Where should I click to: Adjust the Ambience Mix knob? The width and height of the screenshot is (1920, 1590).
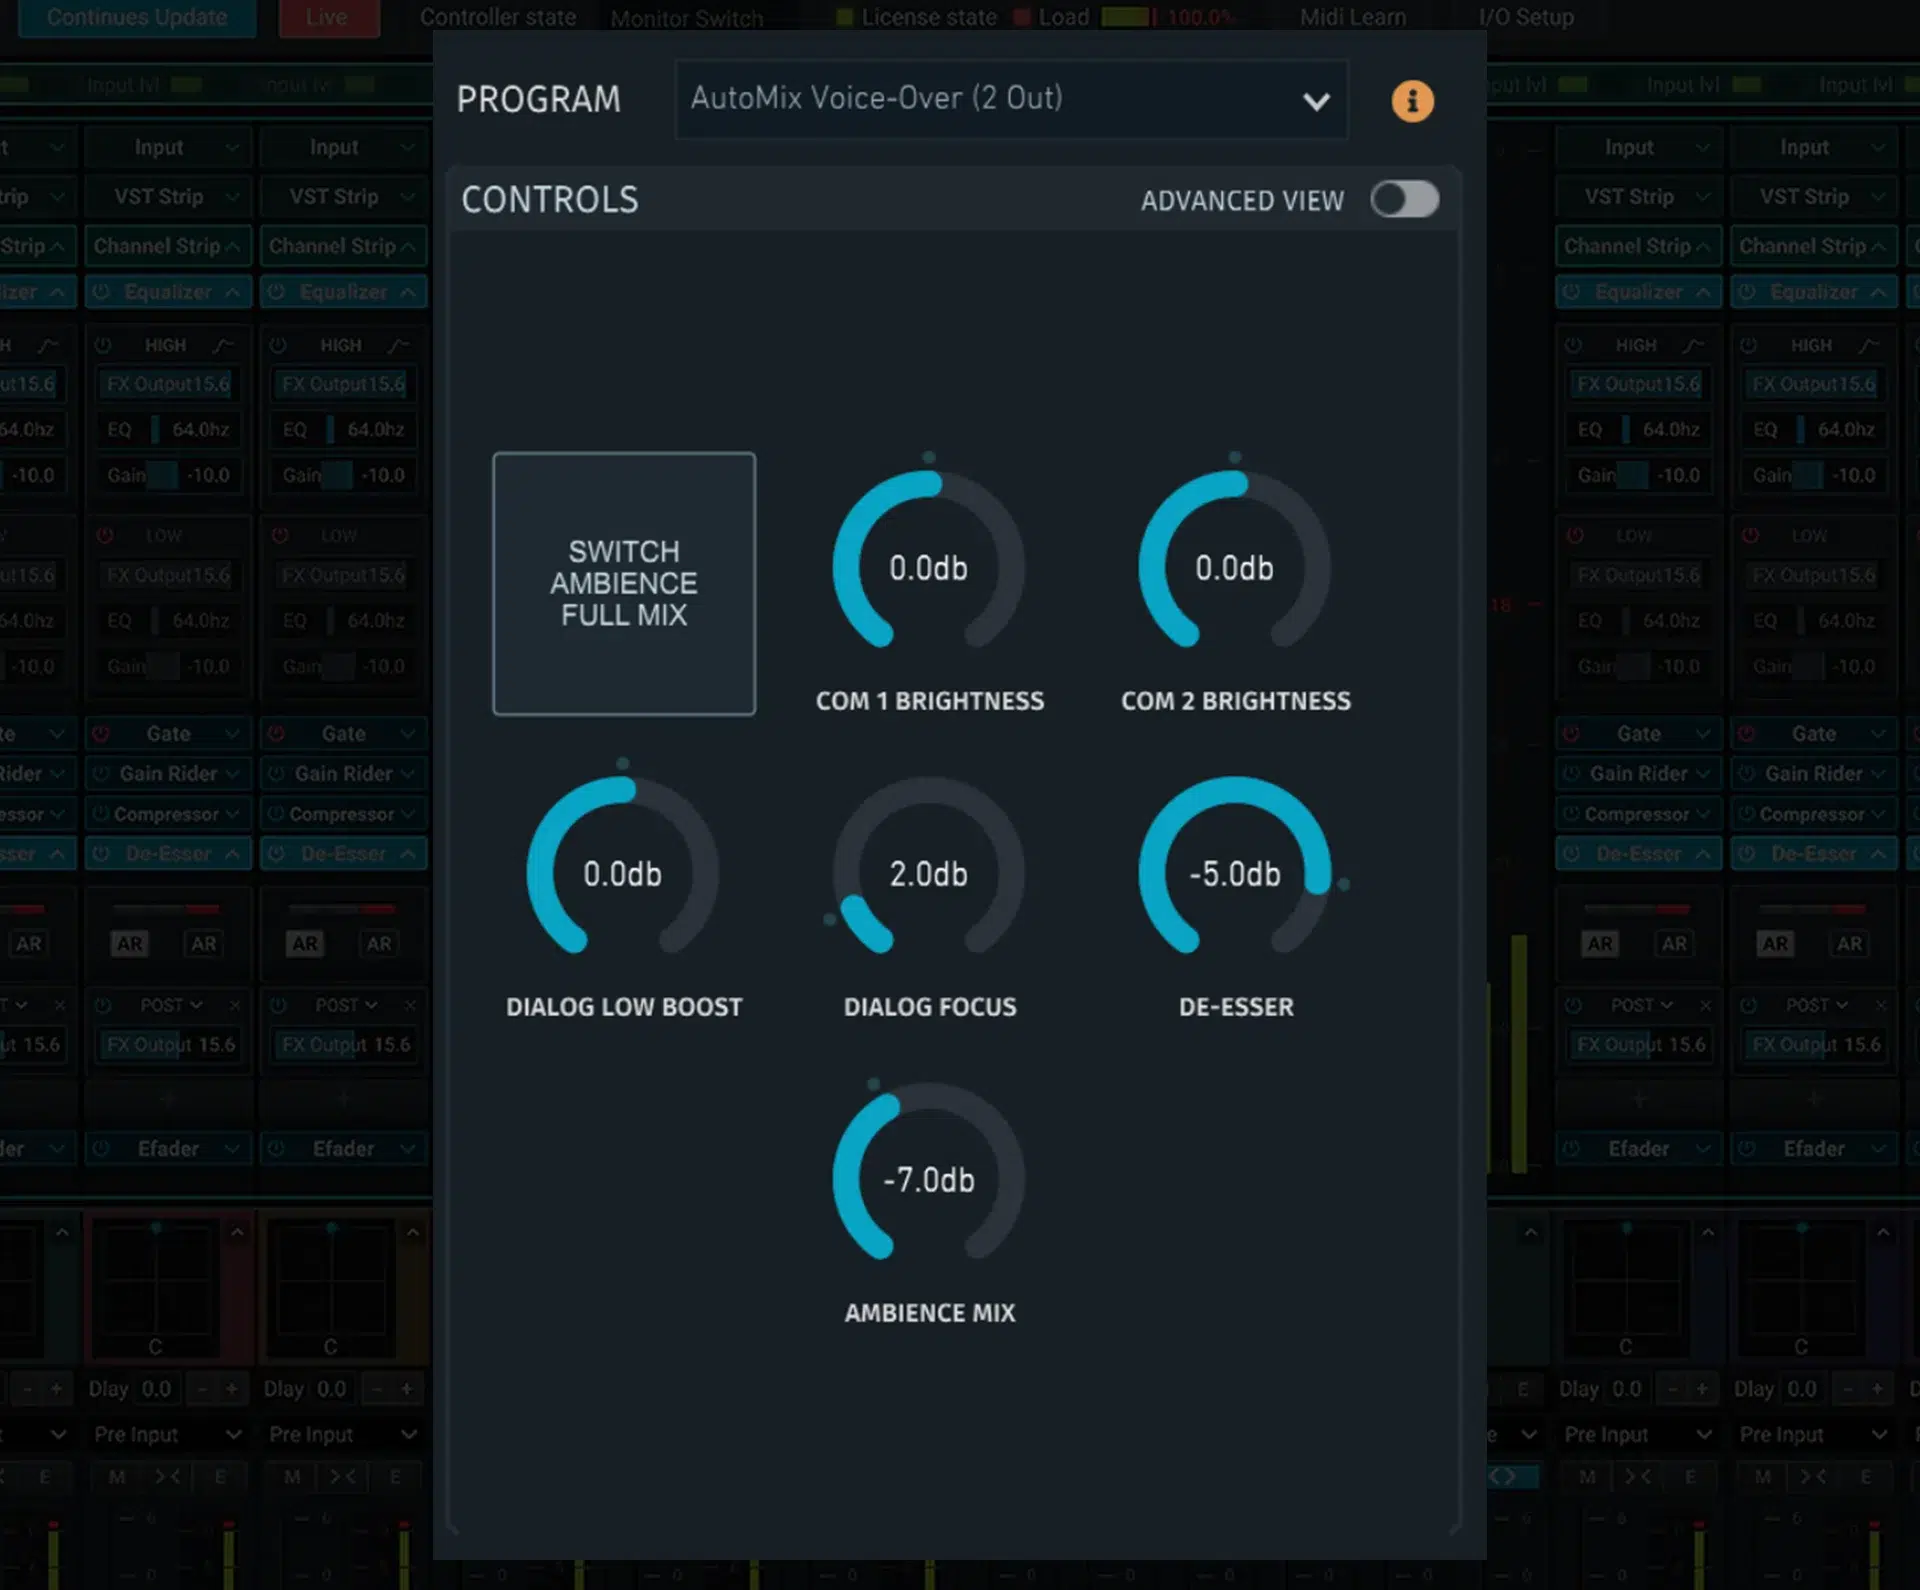click(929, 1178)
